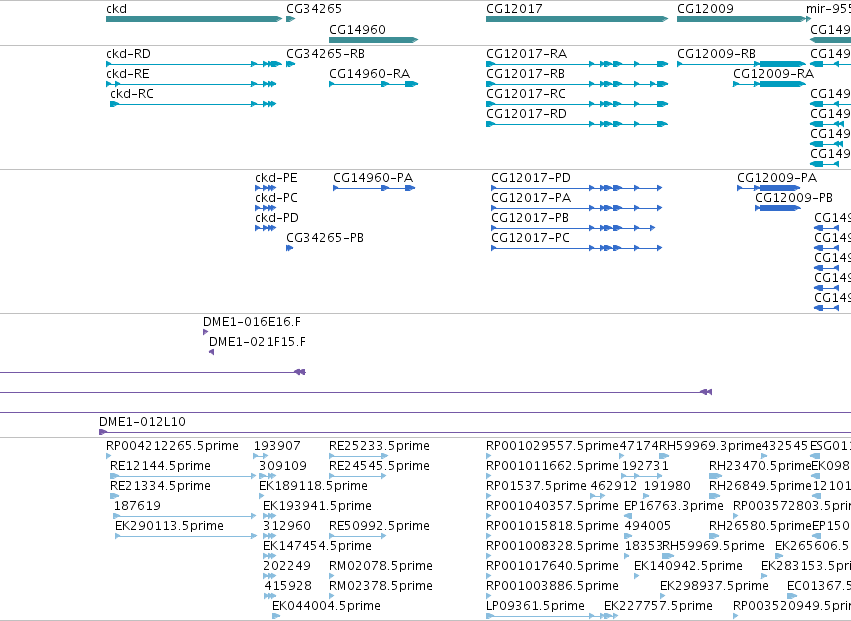Select EST RE50992.5prime
The width and height of the screenshot is (851, 621).
tap(358, 536)
